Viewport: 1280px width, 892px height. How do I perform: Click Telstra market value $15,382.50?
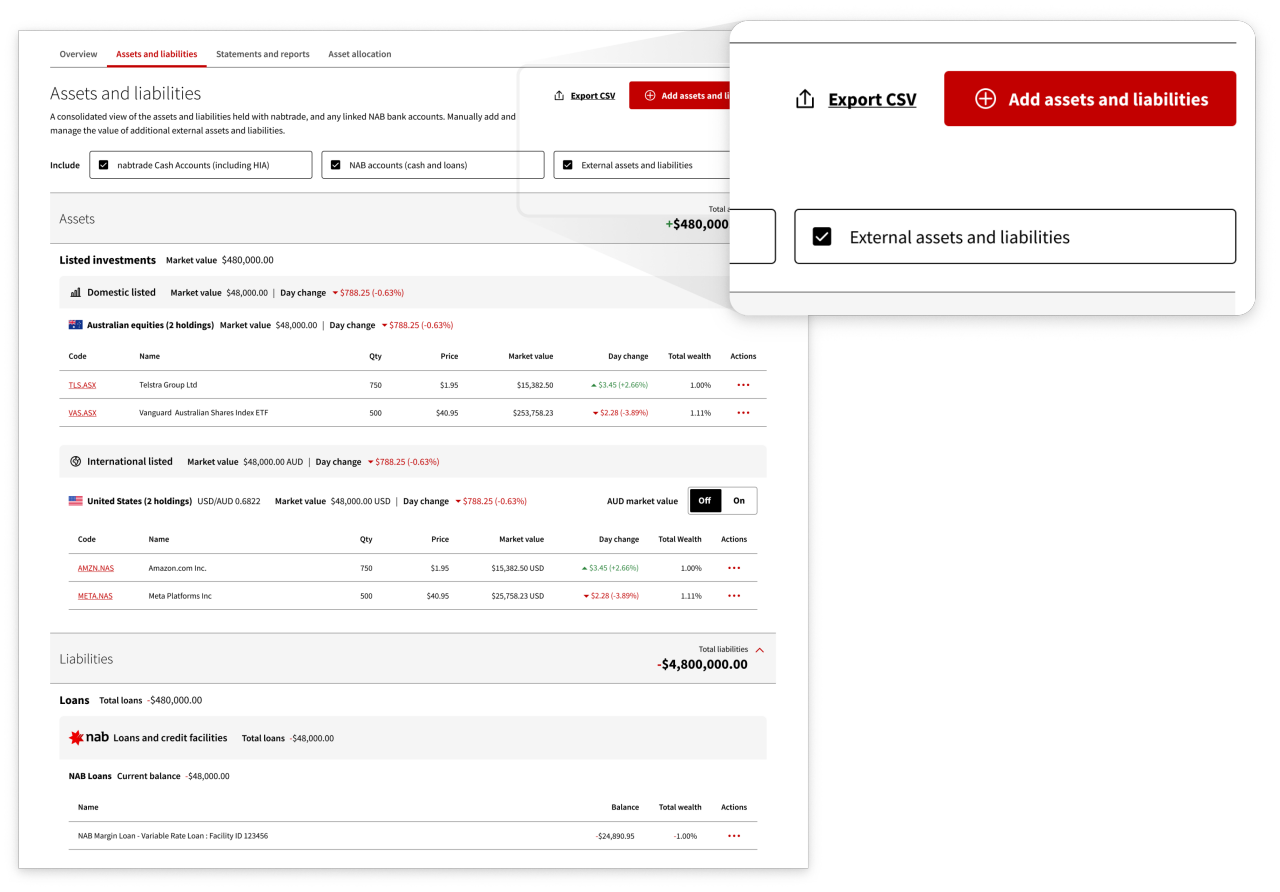pos(535,385)
